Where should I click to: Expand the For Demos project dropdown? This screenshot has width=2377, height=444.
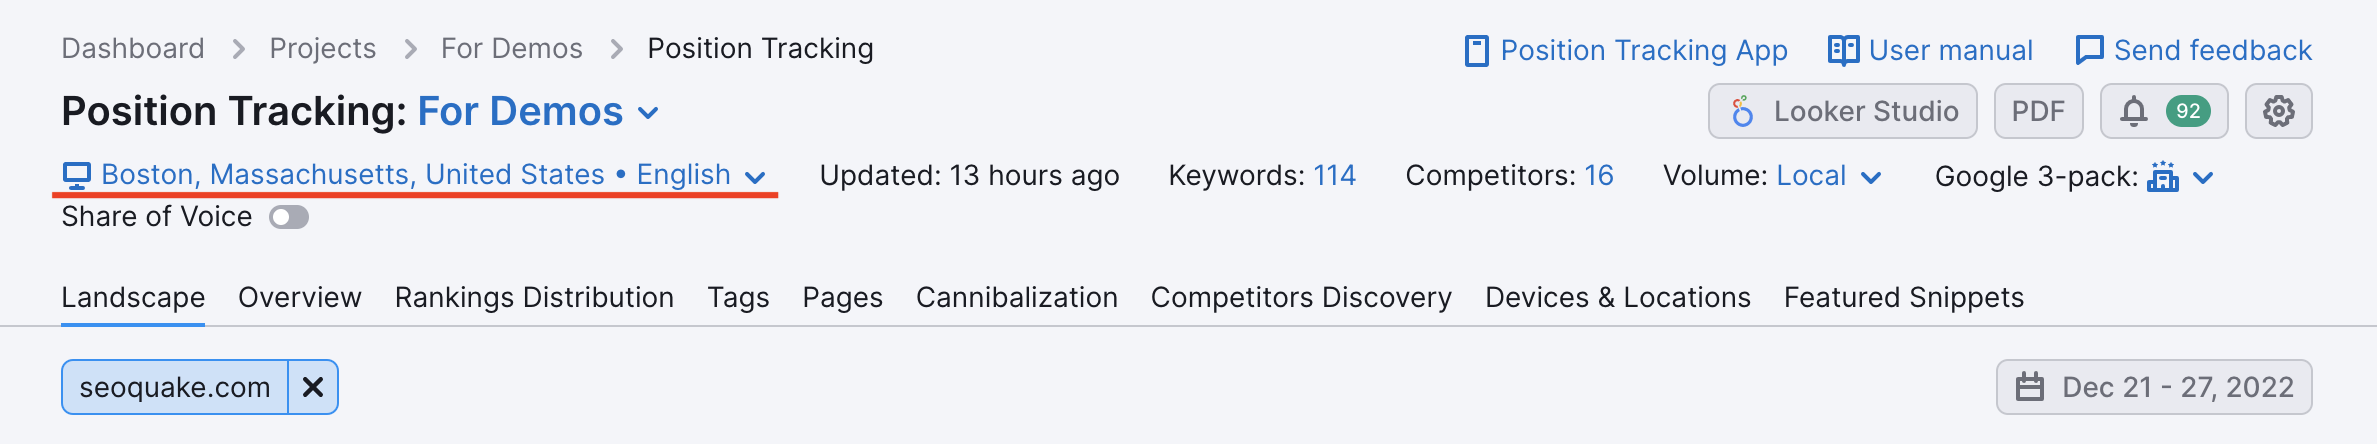coord(649,113)
